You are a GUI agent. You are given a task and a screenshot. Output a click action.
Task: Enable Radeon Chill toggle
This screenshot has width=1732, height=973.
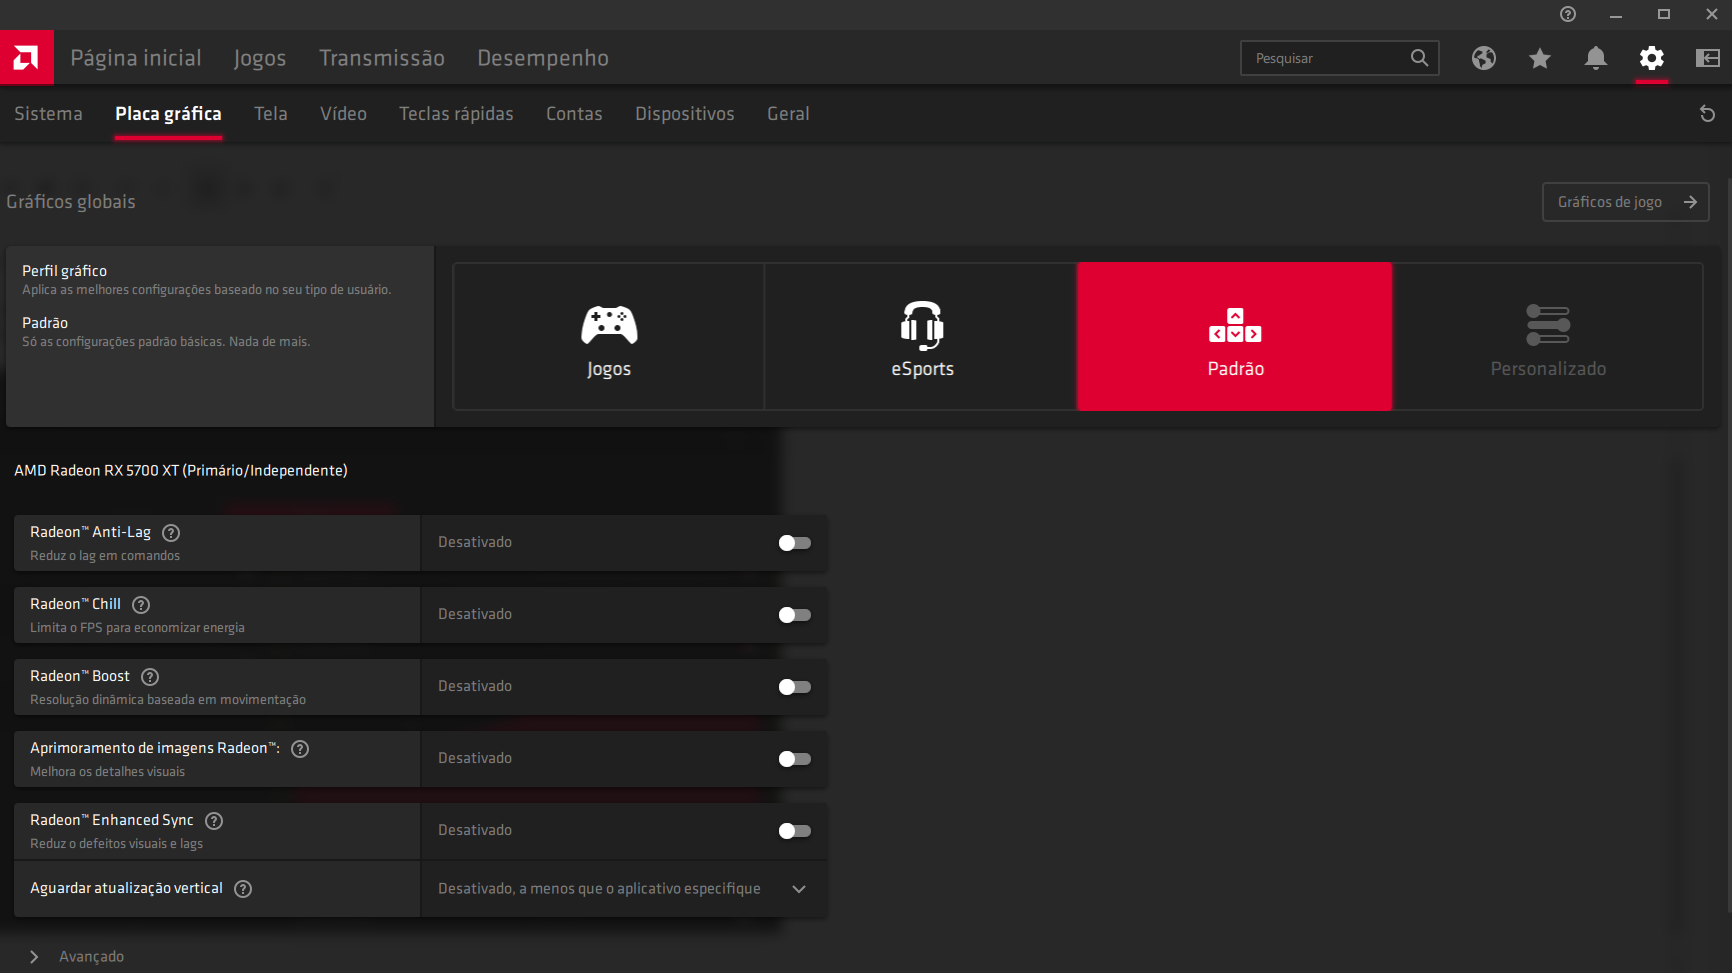click(x=795, y=615)
